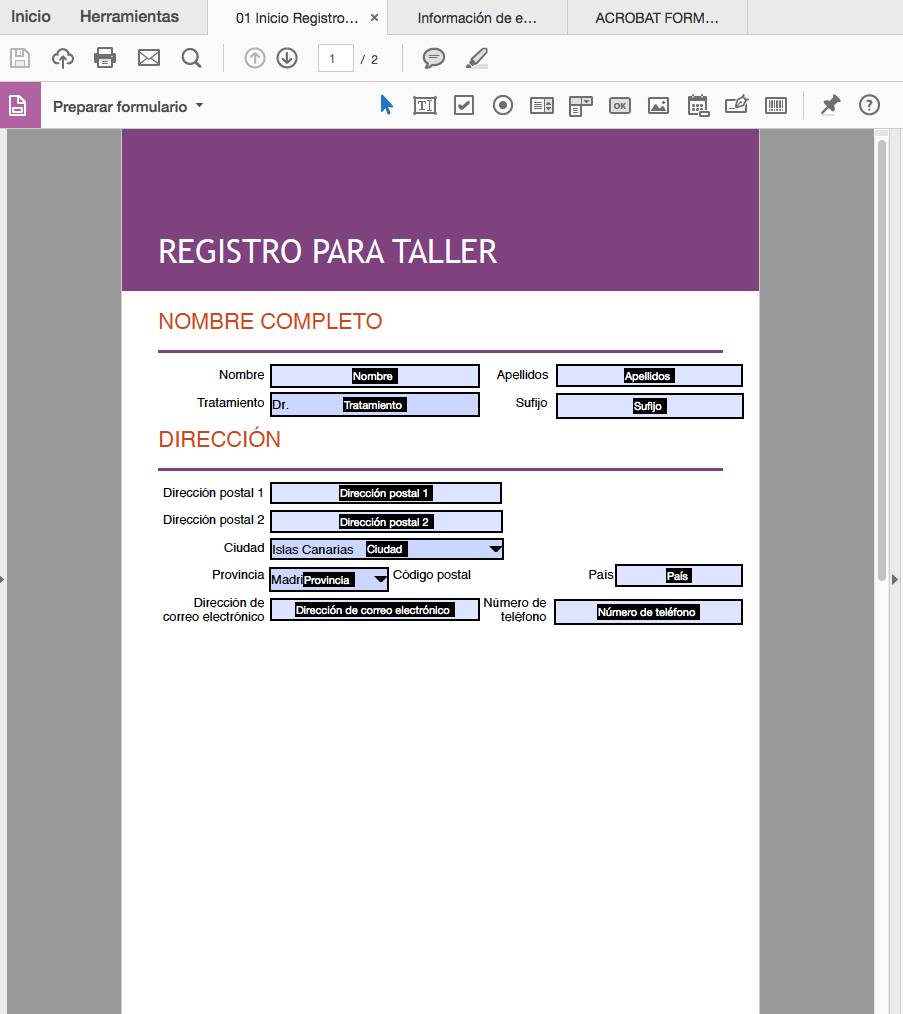This screenshot has height=1014, width=903.
Task: Add a comment with speech bubble icon
Action: click(433, 58)
